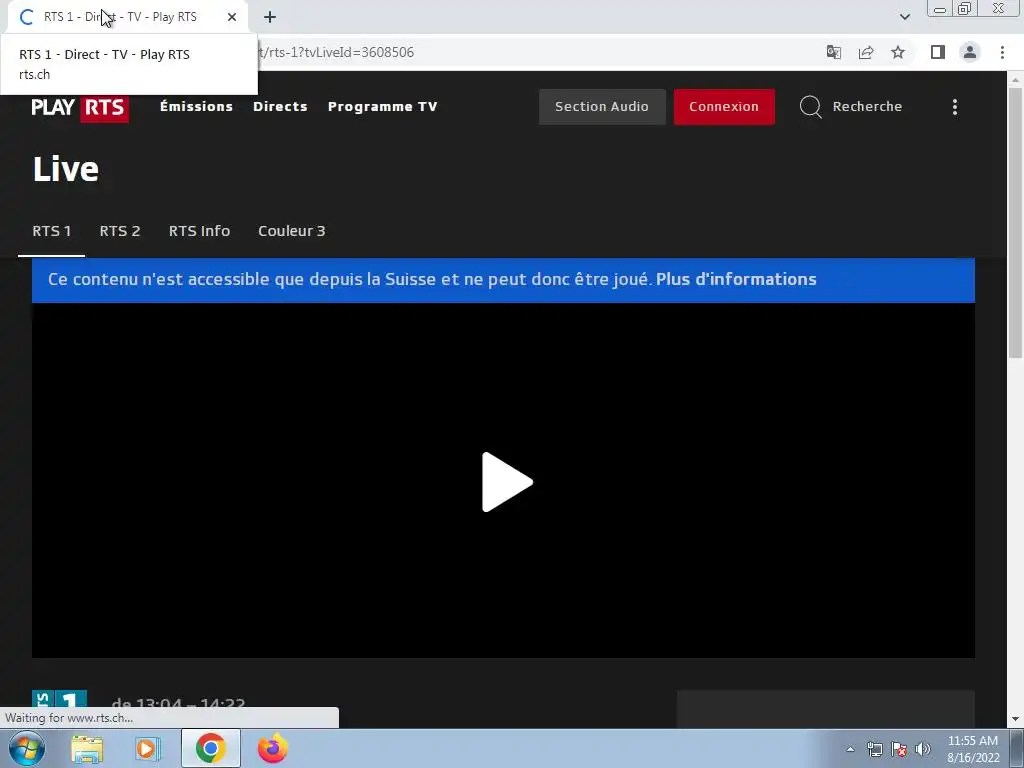
Task: Open the Plus d'informations link
Action: (736, 280)
